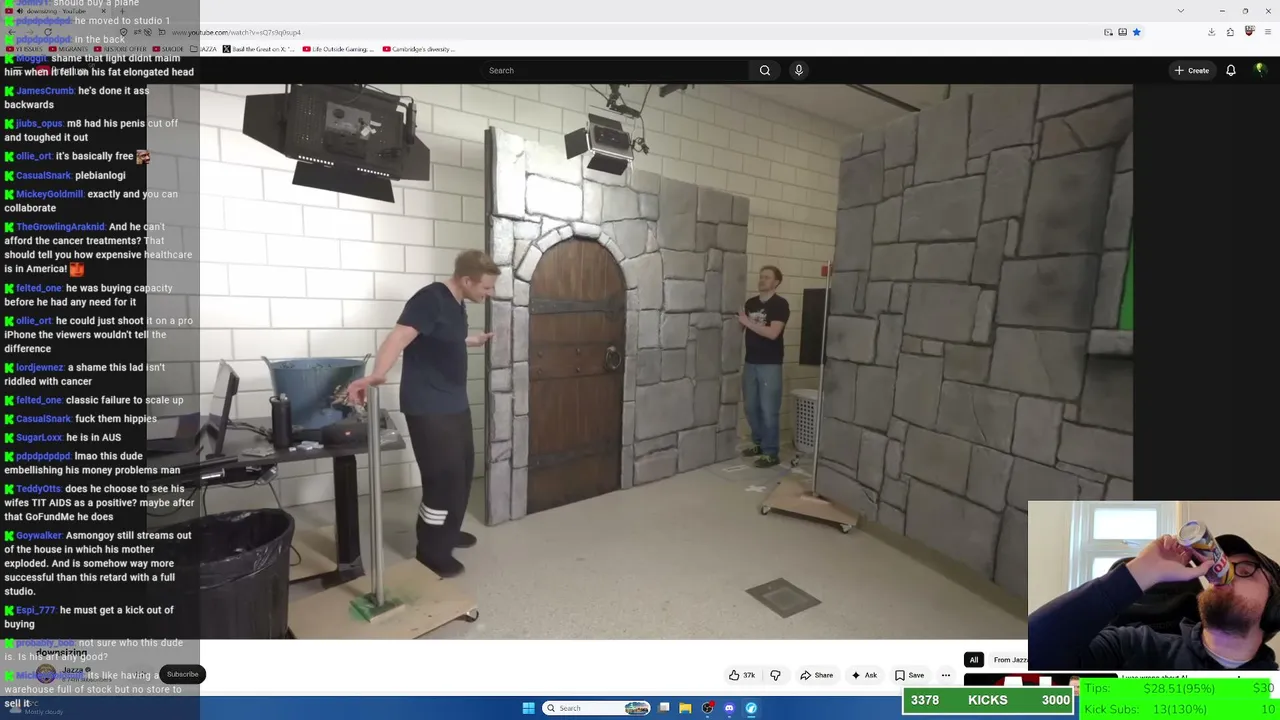
Task: Open the JAZZA bookmarks folder
Action: coord(205,49)
